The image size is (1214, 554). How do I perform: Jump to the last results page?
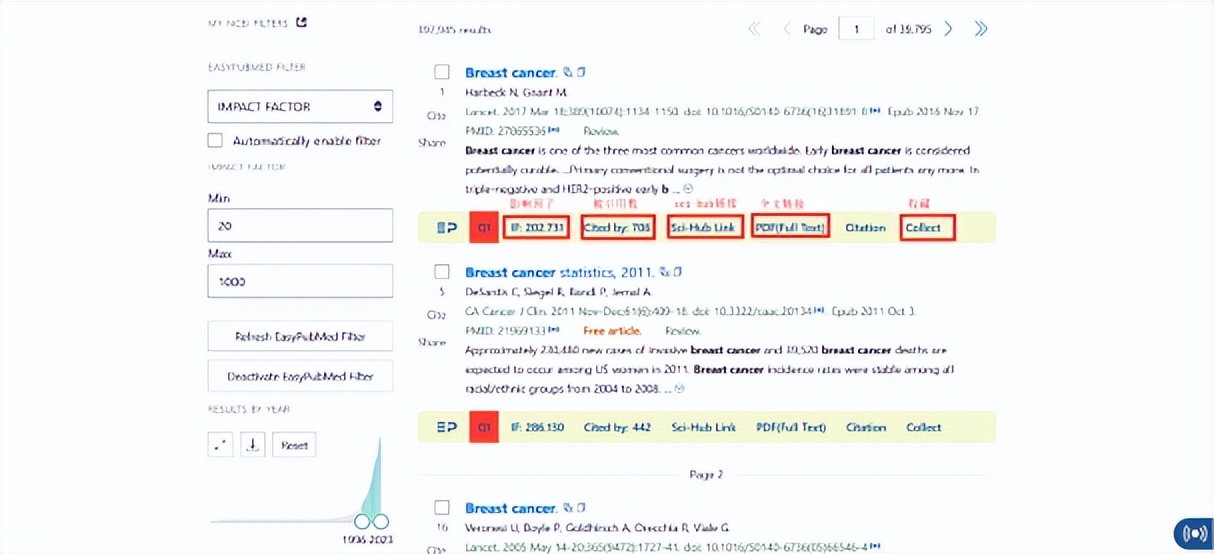[x=981, y=29]
